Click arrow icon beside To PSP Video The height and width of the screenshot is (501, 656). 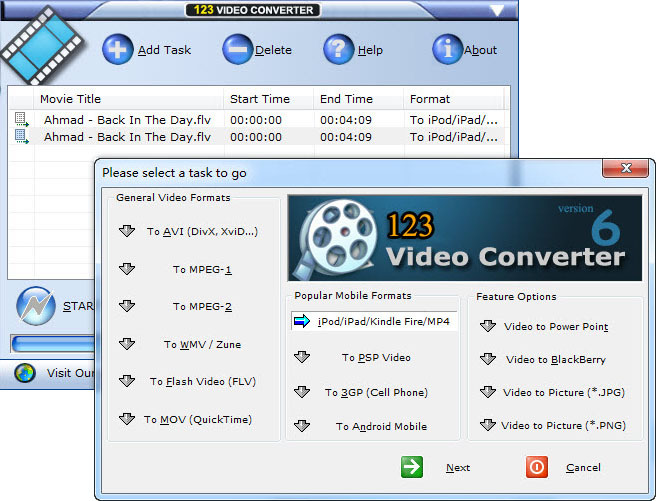[302, 357]
